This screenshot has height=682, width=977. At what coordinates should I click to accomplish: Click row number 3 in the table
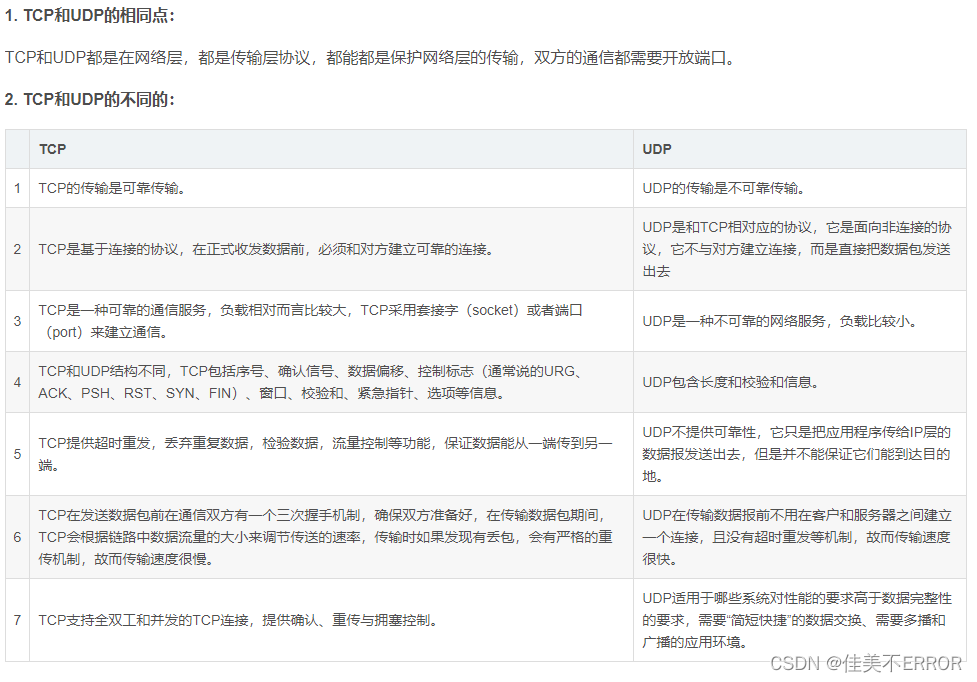(17, 320)
